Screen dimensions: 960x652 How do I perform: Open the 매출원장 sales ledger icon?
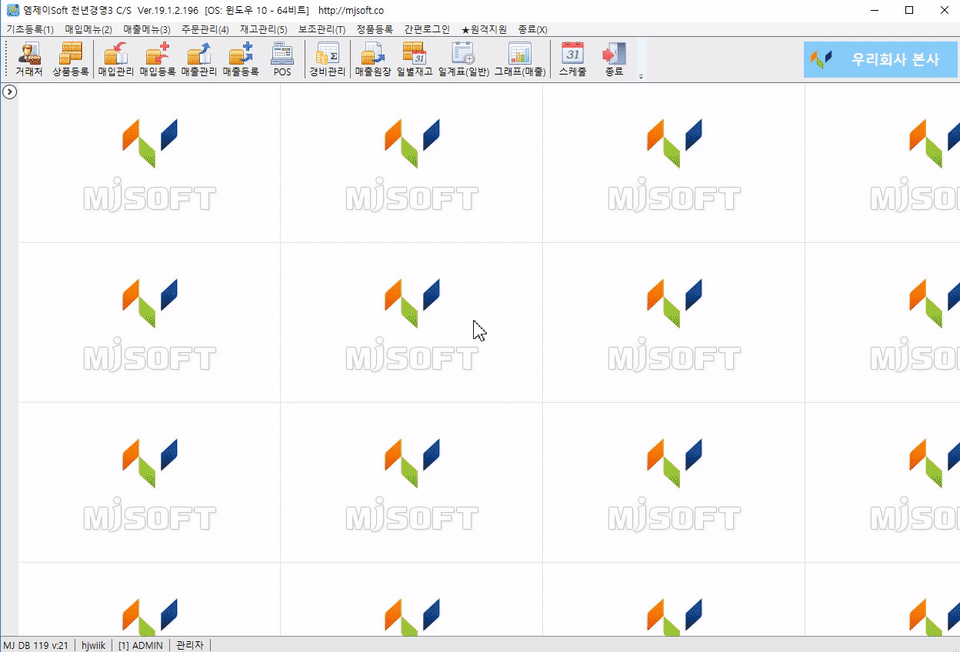[373, 59]
